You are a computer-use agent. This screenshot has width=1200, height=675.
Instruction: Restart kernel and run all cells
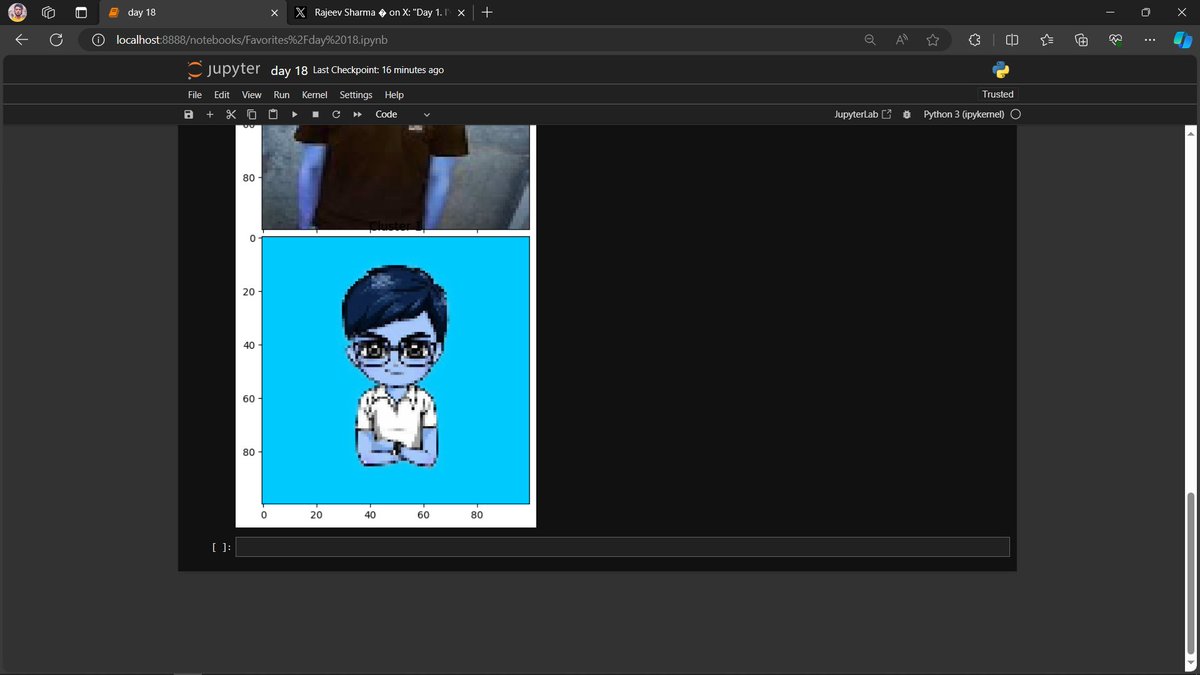[357, 115]
